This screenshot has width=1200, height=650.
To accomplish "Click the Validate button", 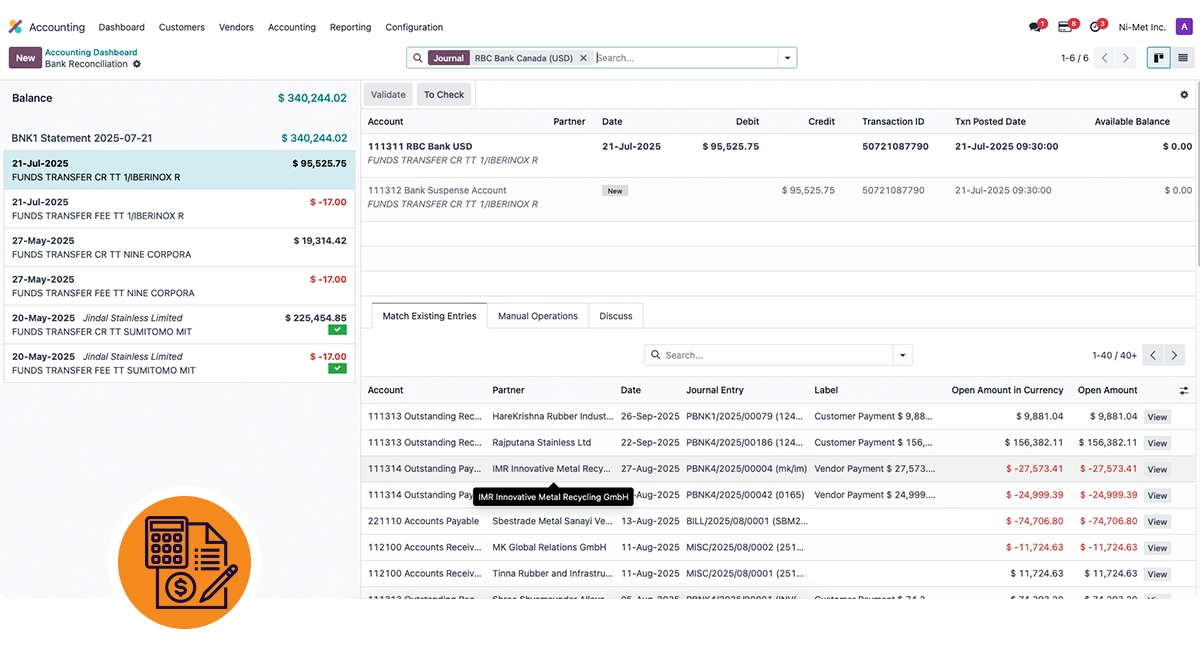I will click(x=388, y=95).
